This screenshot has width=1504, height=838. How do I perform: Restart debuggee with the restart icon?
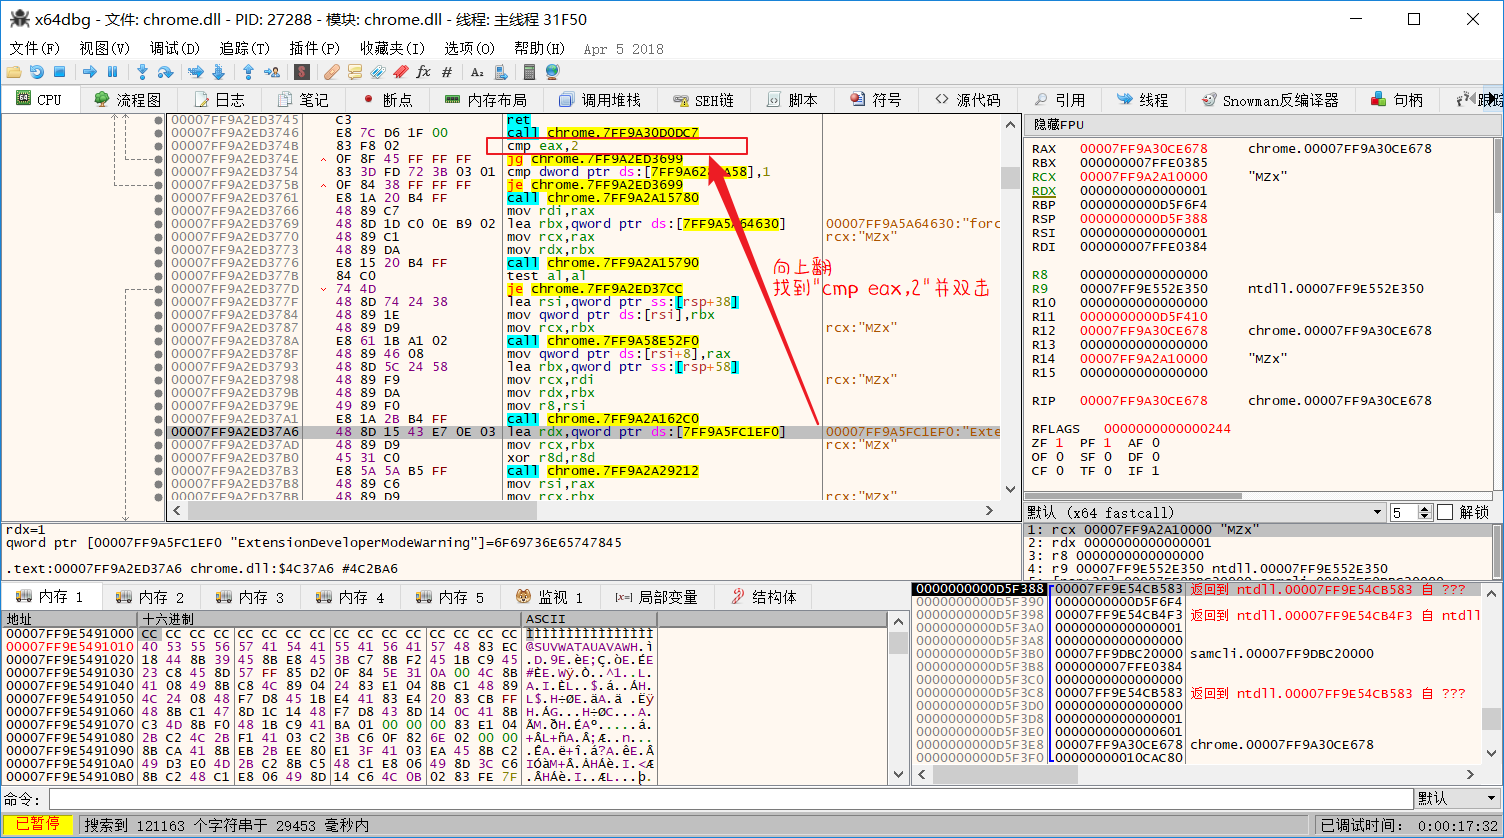[37, 72]
